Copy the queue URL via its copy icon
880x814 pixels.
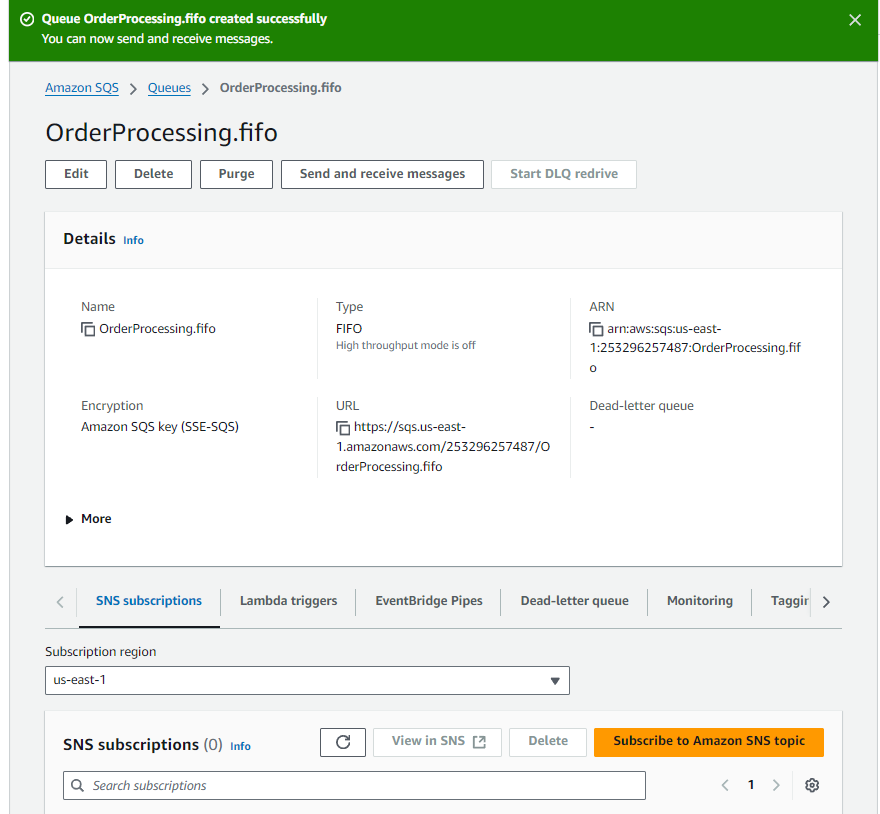[345, 427]
